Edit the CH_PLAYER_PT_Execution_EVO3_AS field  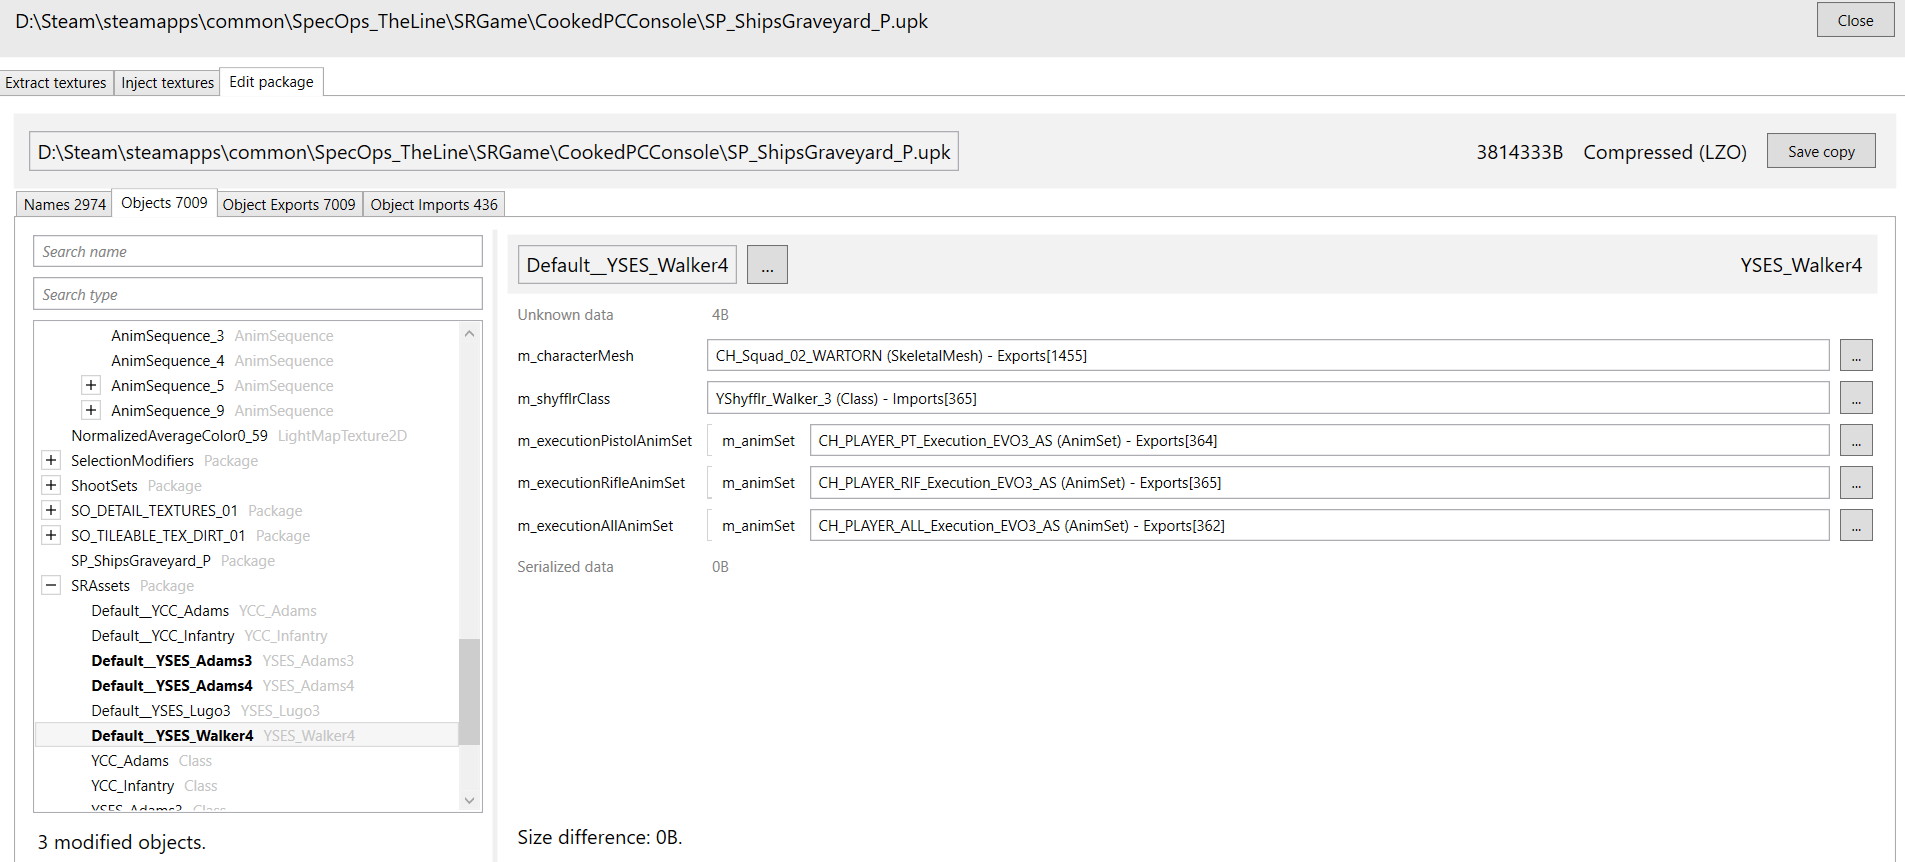[1319, 441]
